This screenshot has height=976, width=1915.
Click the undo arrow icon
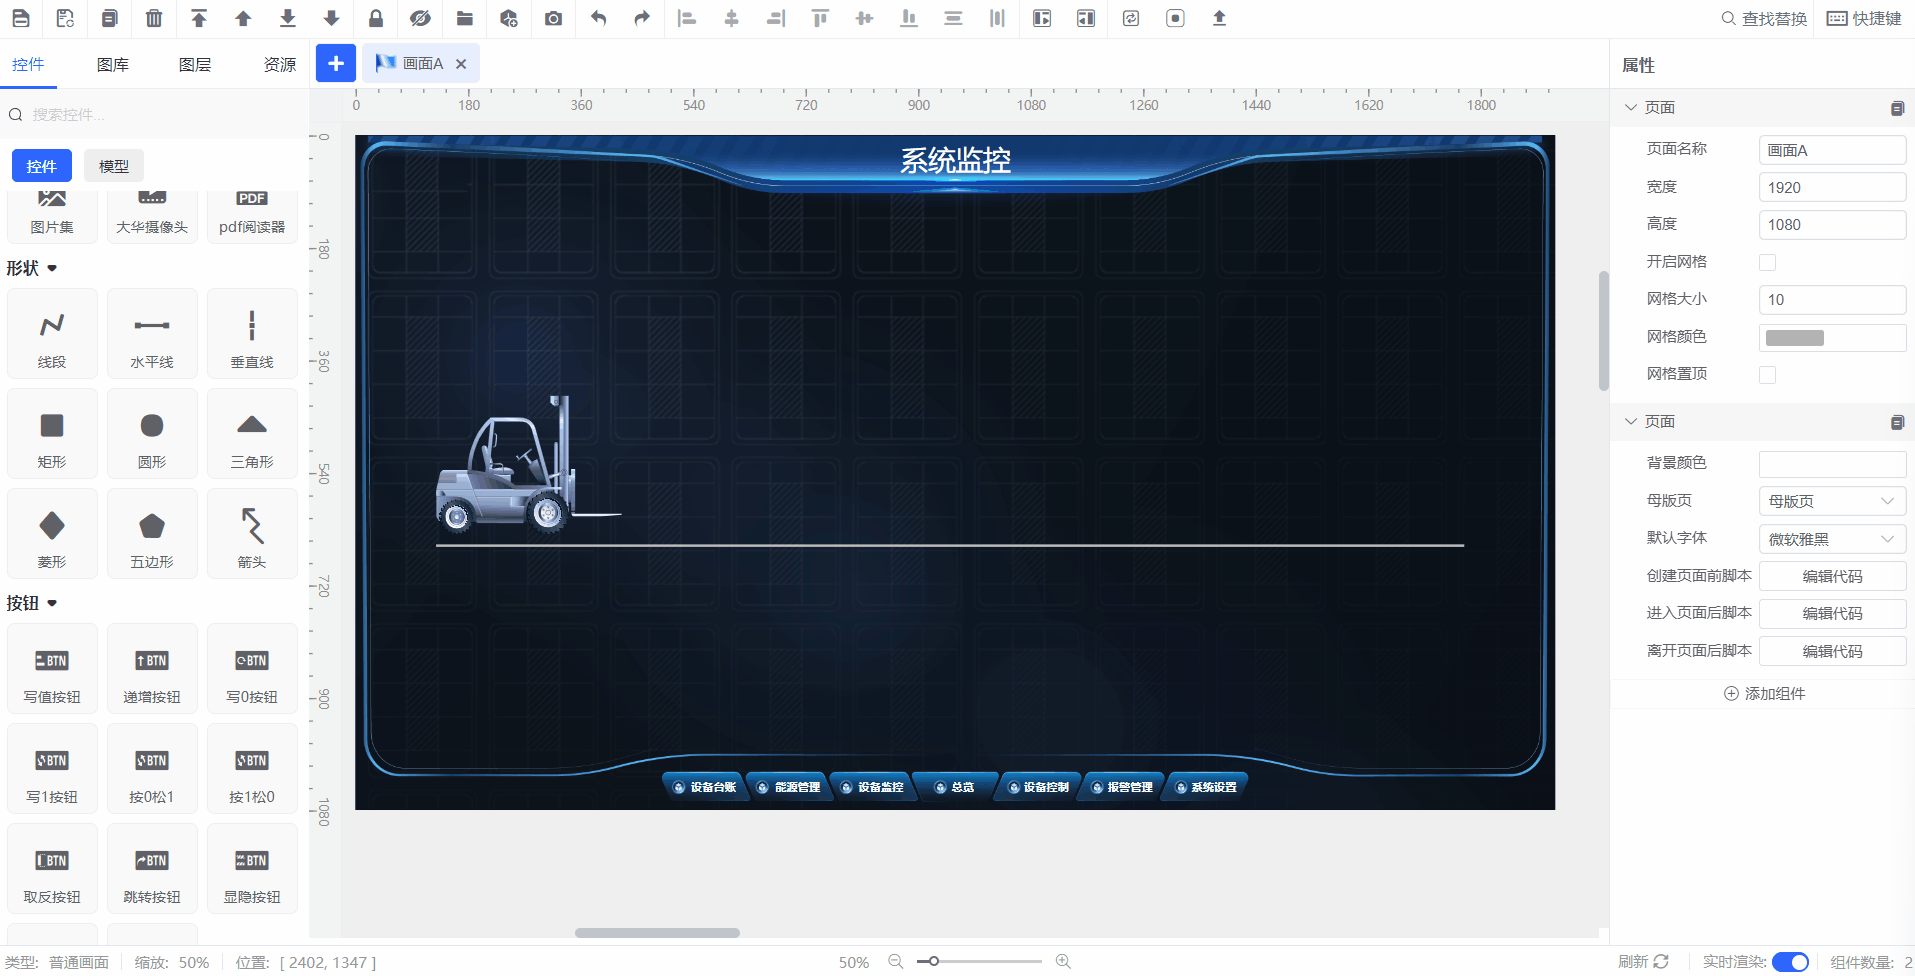tap(598, 18)
